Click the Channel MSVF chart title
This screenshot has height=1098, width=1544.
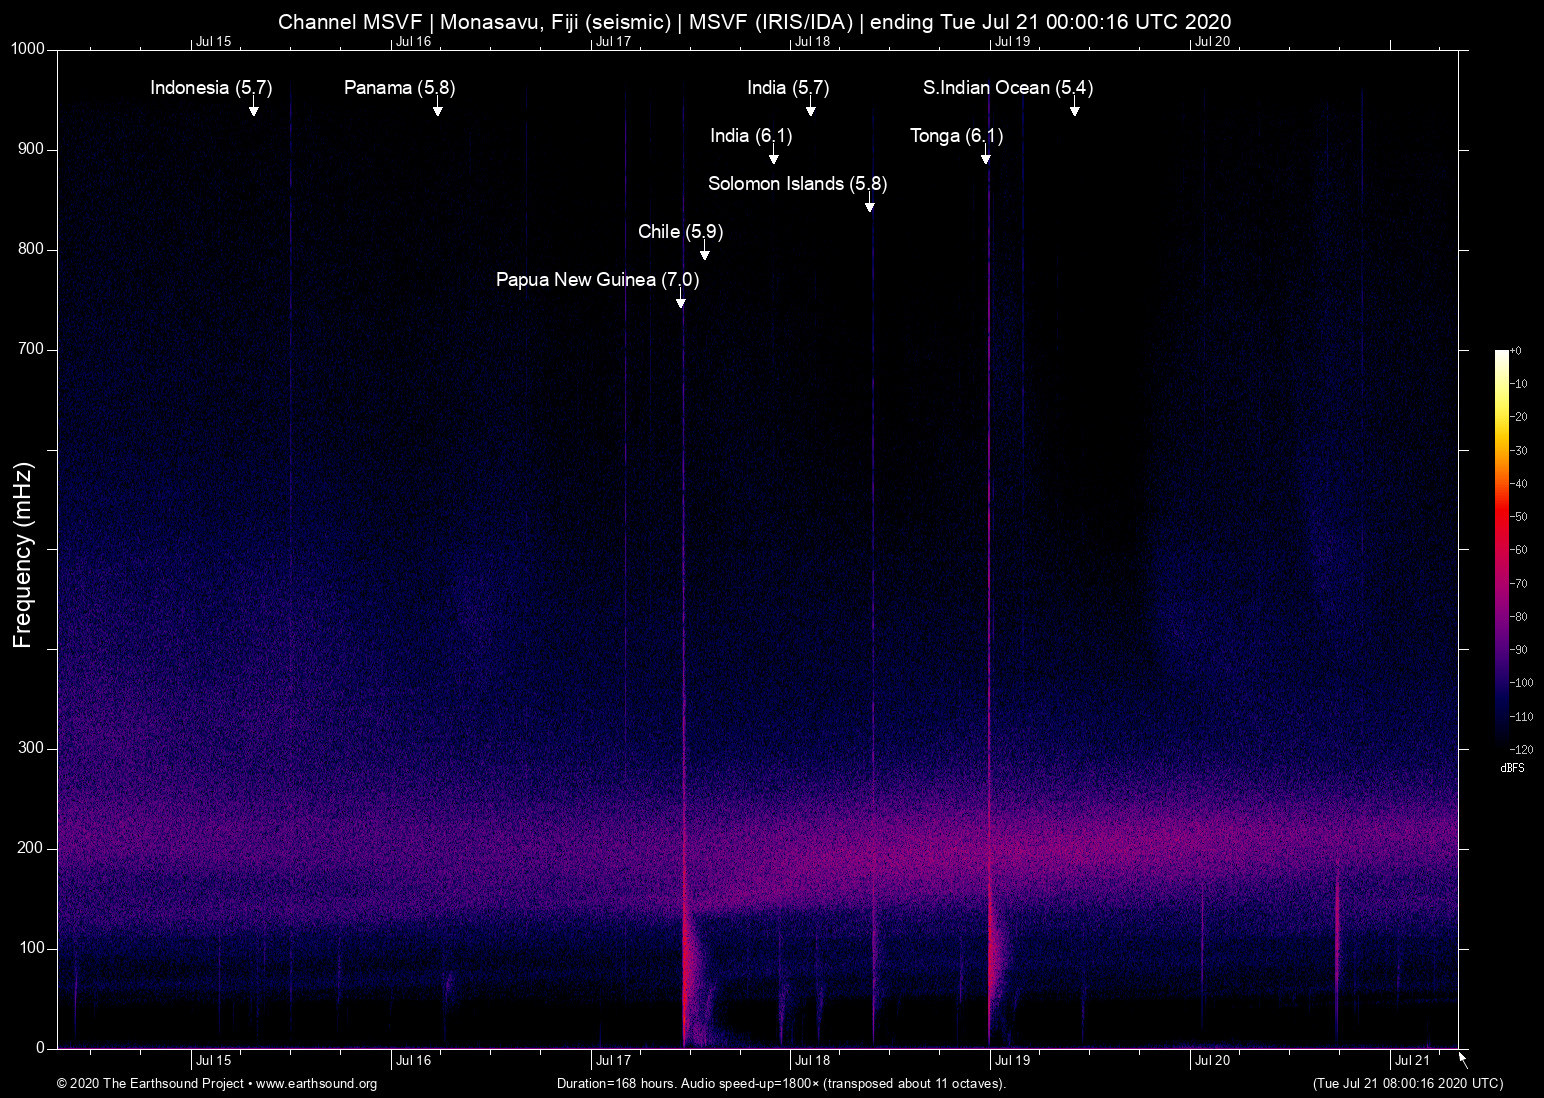click(754, 21)
